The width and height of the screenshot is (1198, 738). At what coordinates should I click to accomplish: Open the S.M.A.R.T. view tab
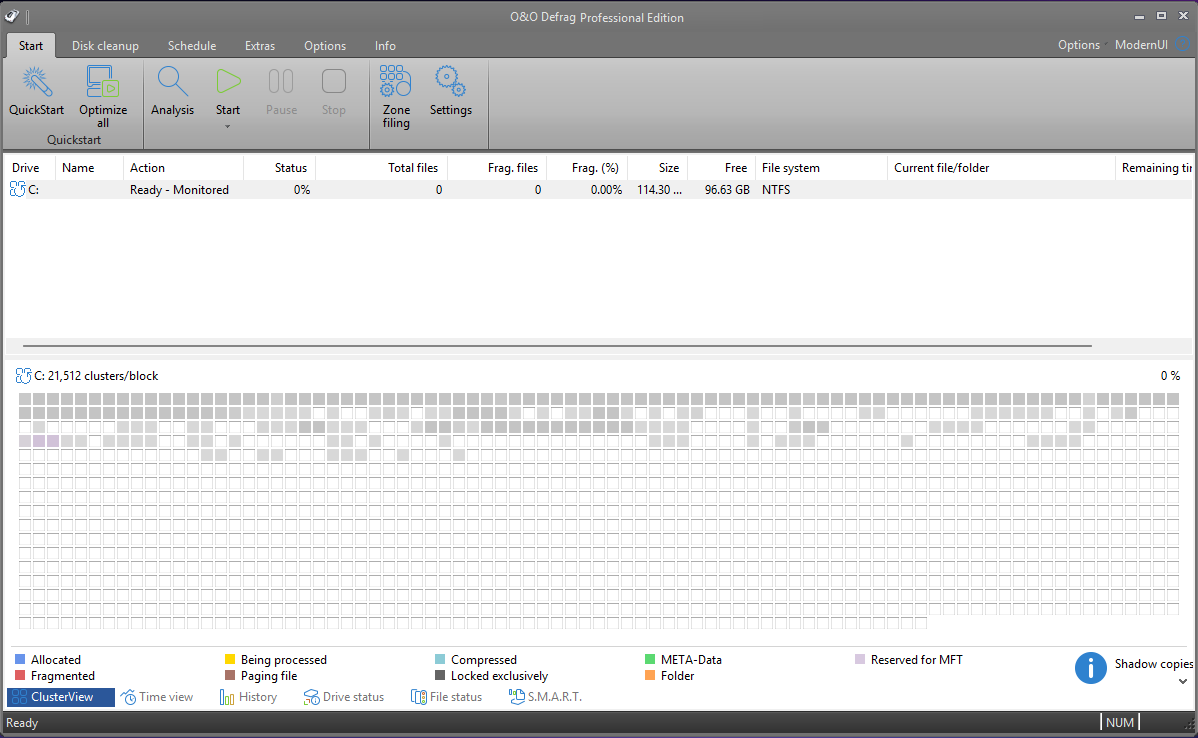tap(546, 697)
